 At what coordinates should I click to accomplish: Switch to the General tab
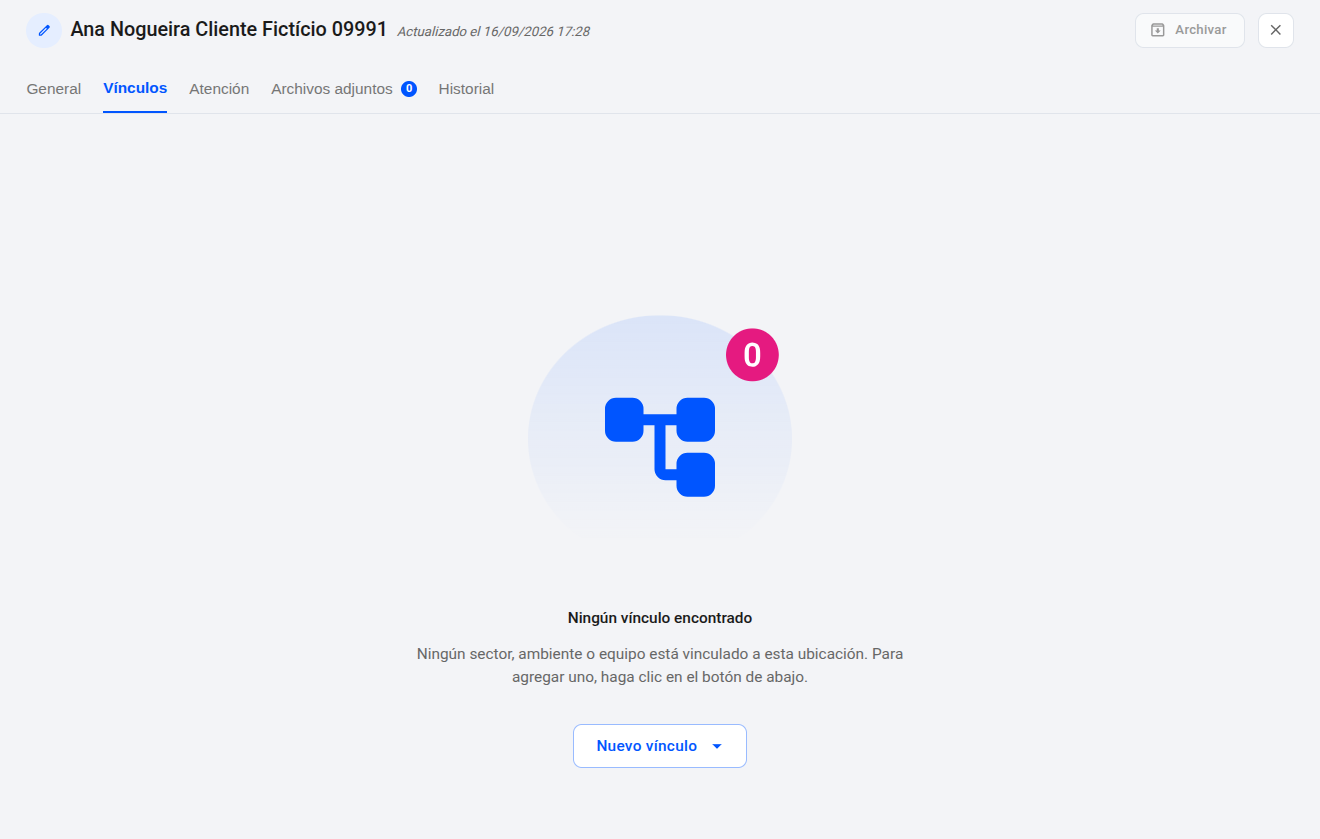[x=54, y=89]
